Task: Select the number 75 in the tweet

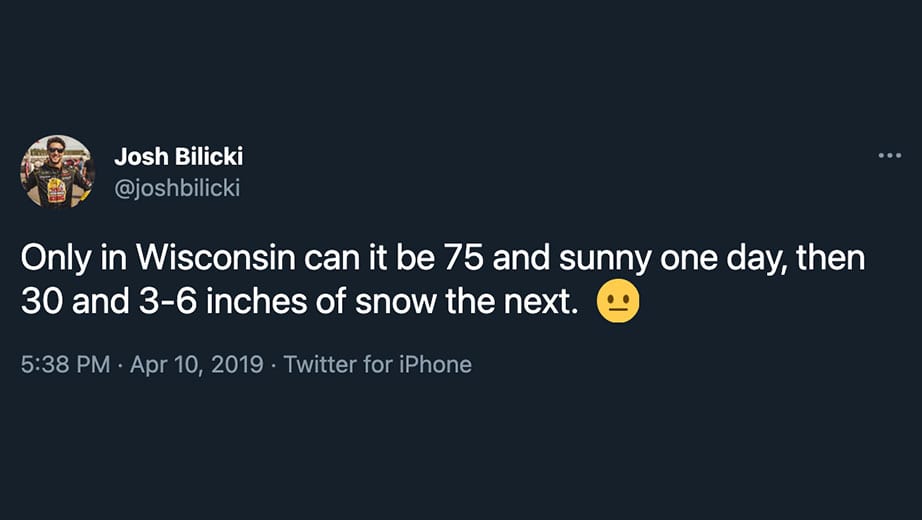Action: [463, 258]
